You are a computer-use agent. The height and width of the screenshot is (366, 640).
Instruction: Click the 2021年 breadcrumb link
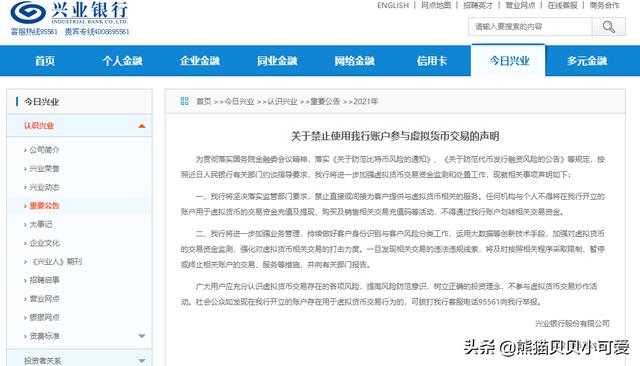tap(366, 101)
